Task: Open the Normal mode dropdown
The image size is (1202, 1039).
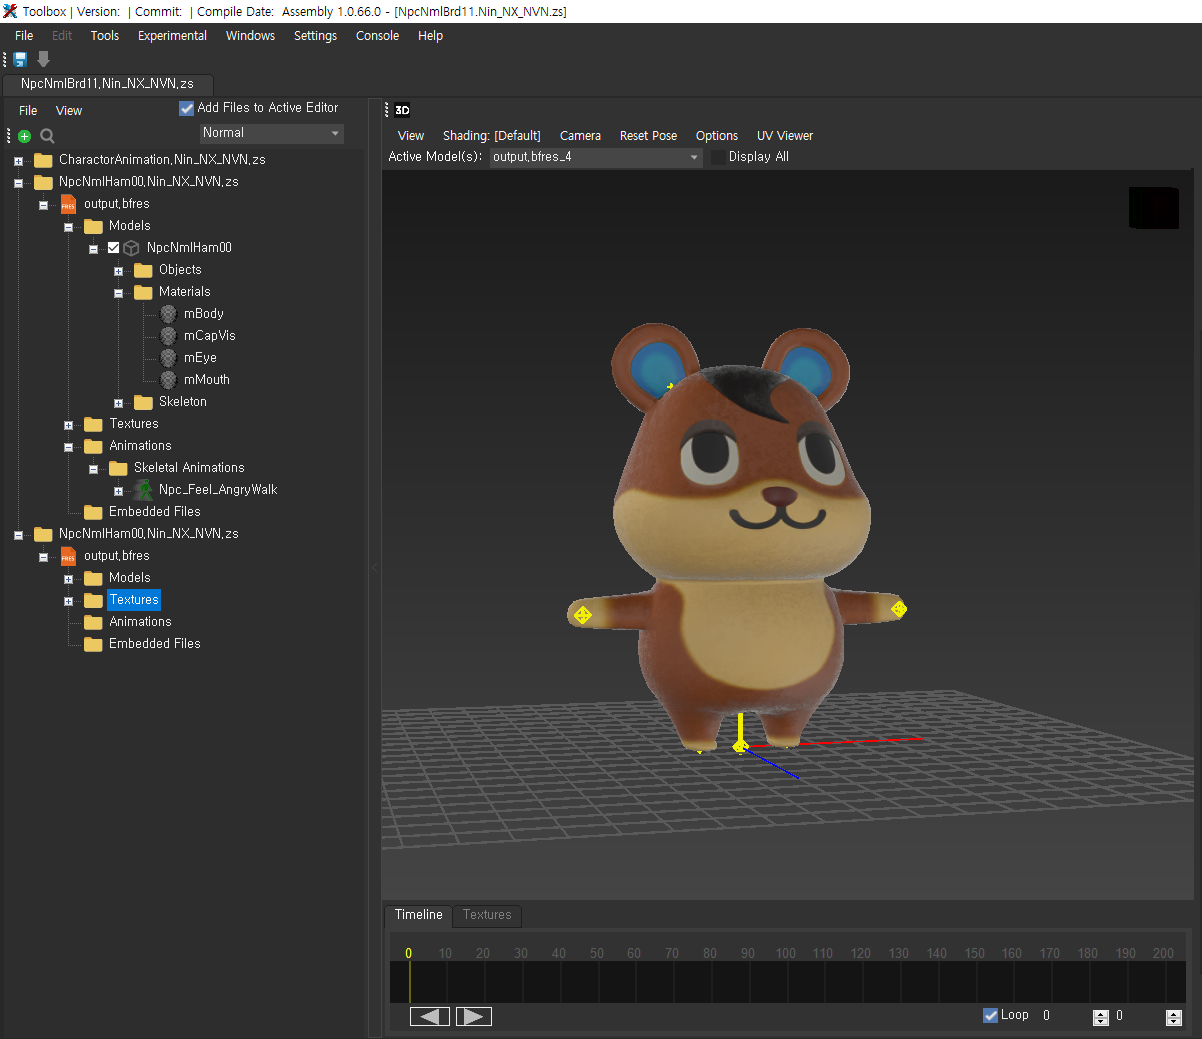Action: [x=272, y=133]
